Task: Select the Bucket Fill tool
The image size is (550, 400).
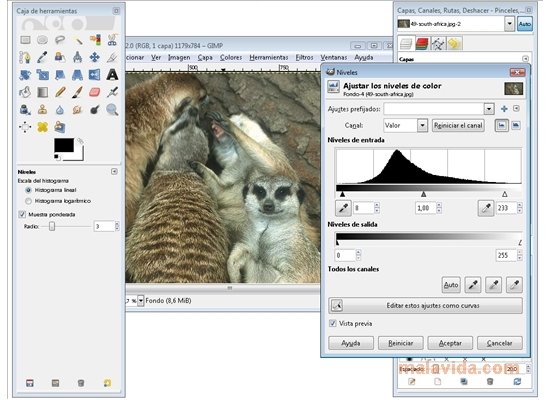Action: coord(25,92)
